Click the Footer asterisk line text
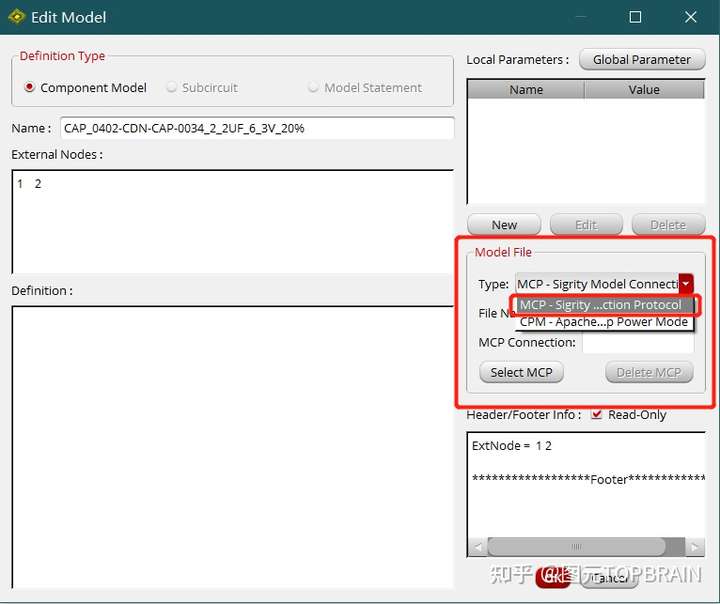Viewport: 720px width, 604px height. 588,479
